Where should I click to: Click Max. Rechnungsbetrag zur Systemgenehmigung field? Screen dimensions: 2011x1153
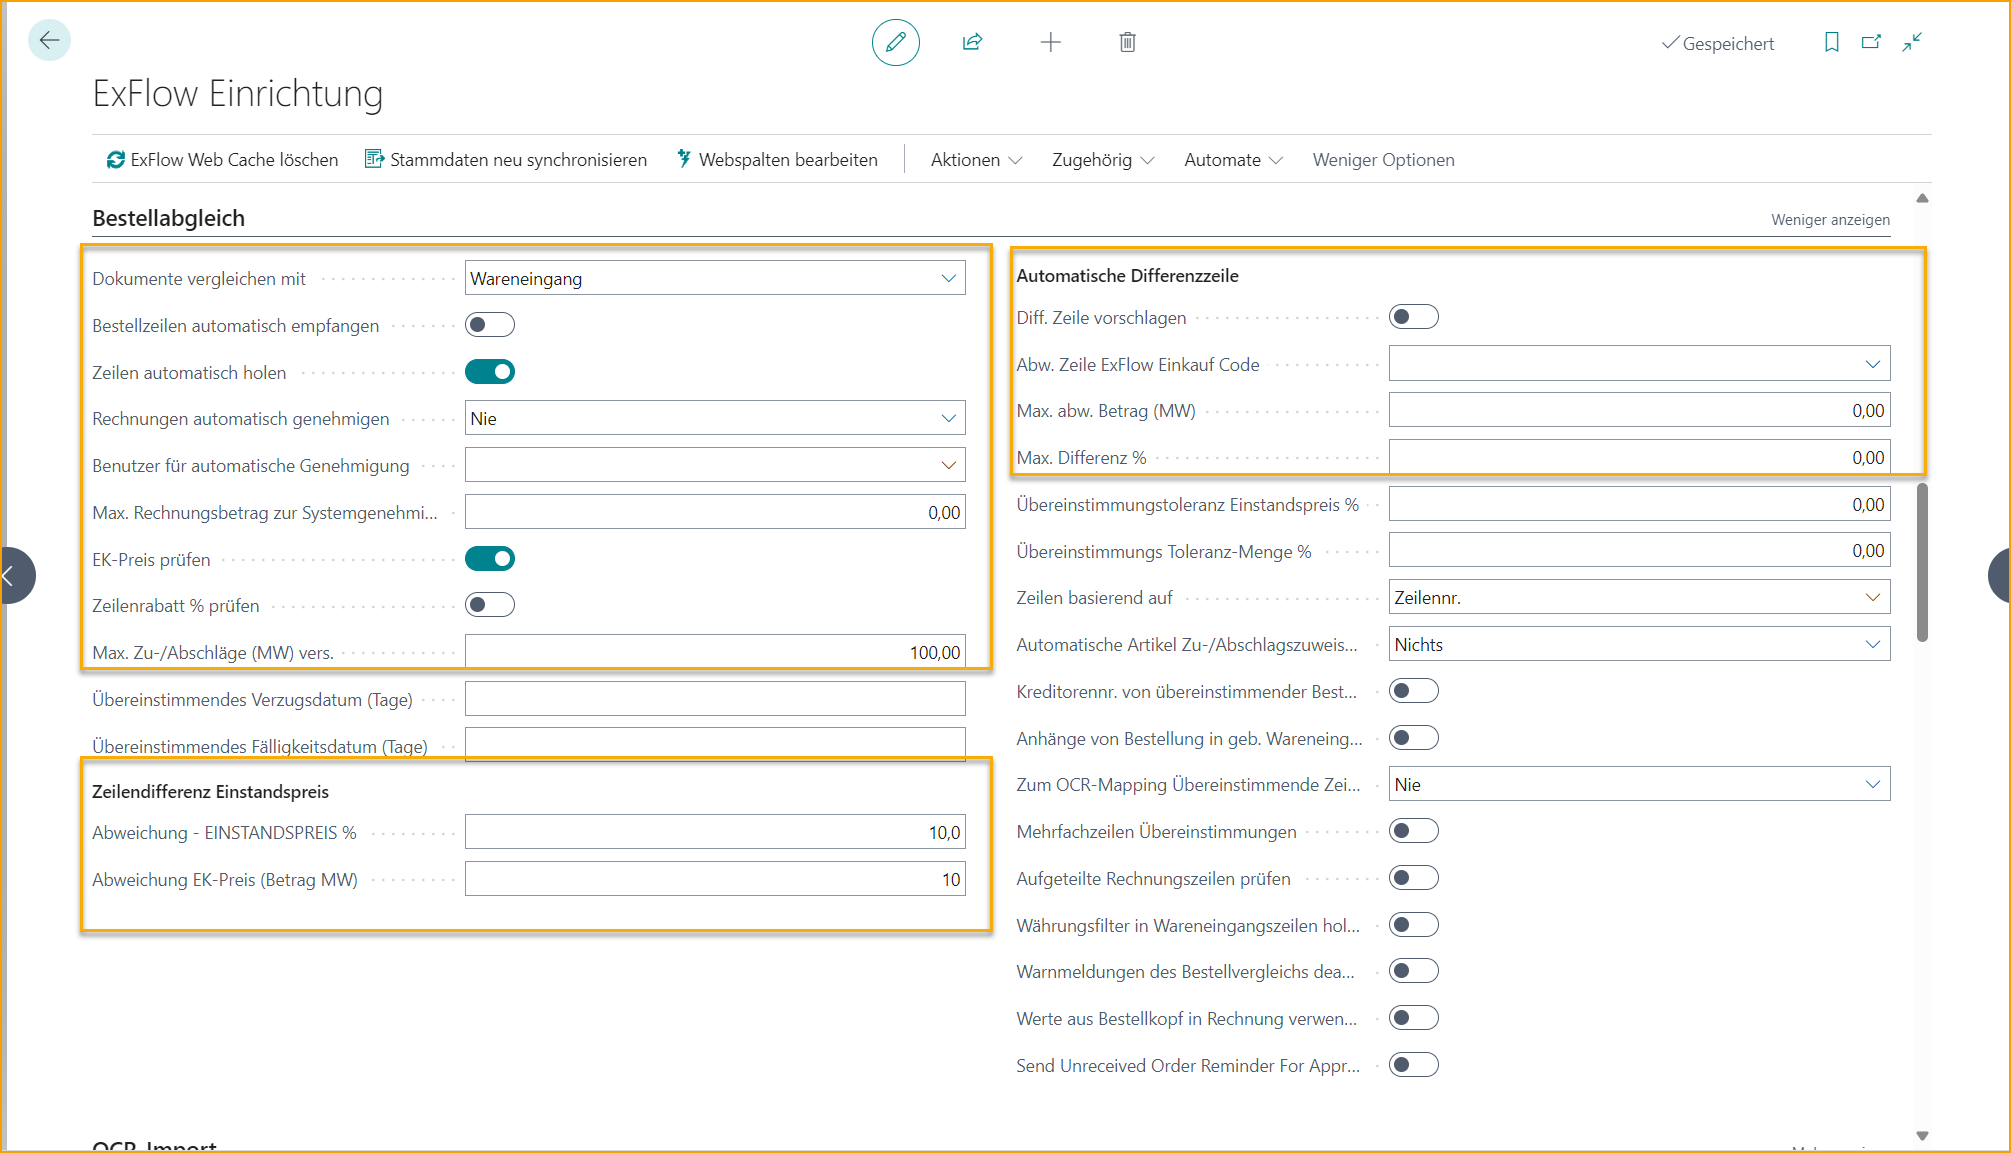pos(715,512)
